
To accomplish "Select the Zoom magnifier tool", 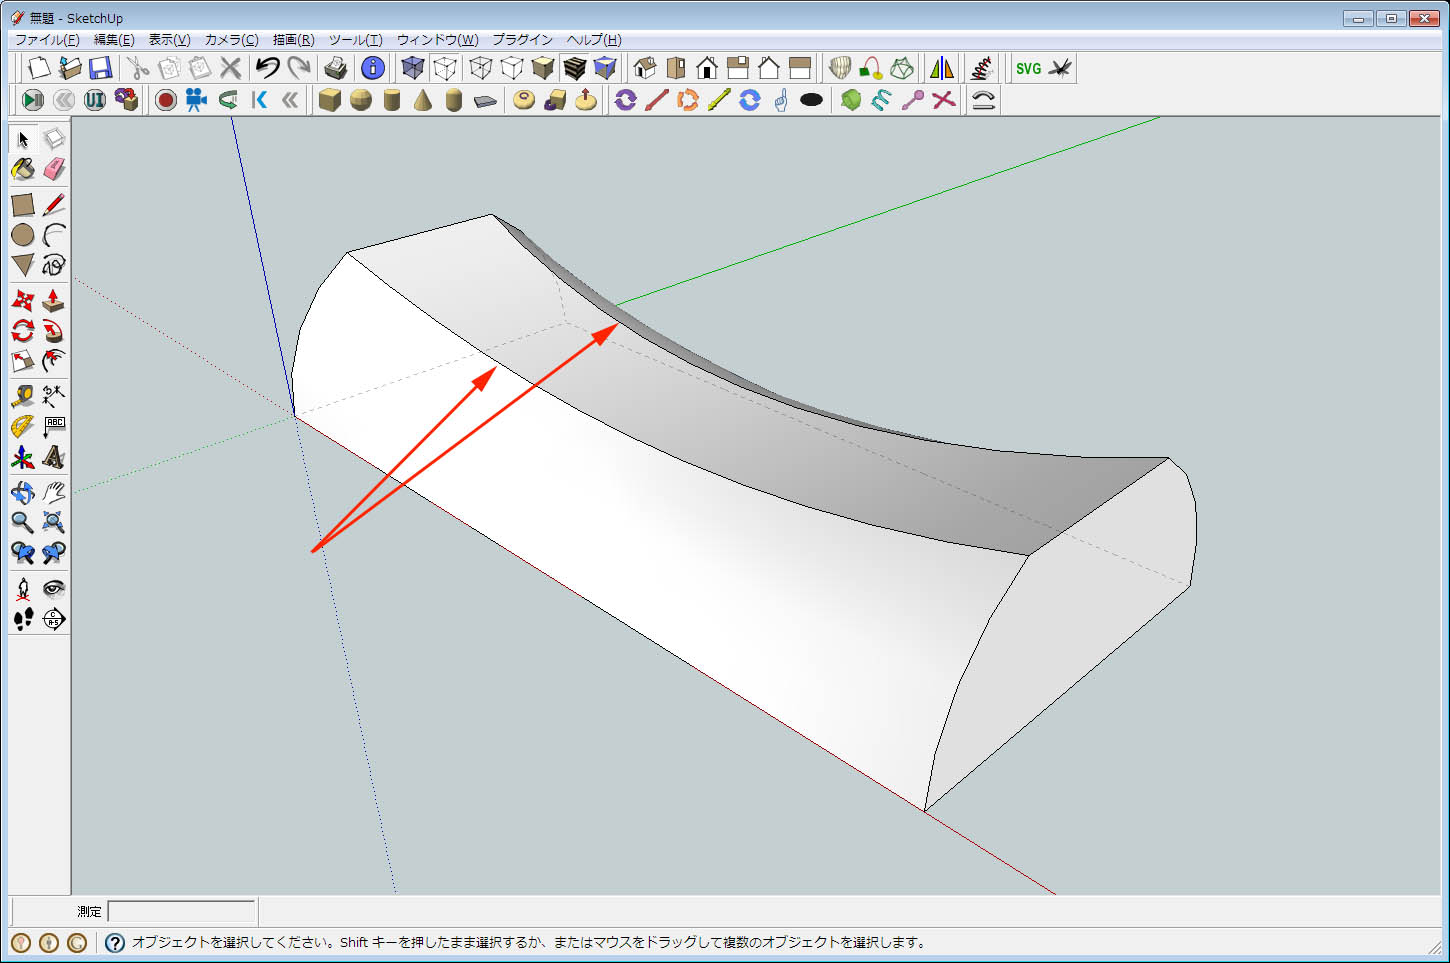I will tap(23, 522).
